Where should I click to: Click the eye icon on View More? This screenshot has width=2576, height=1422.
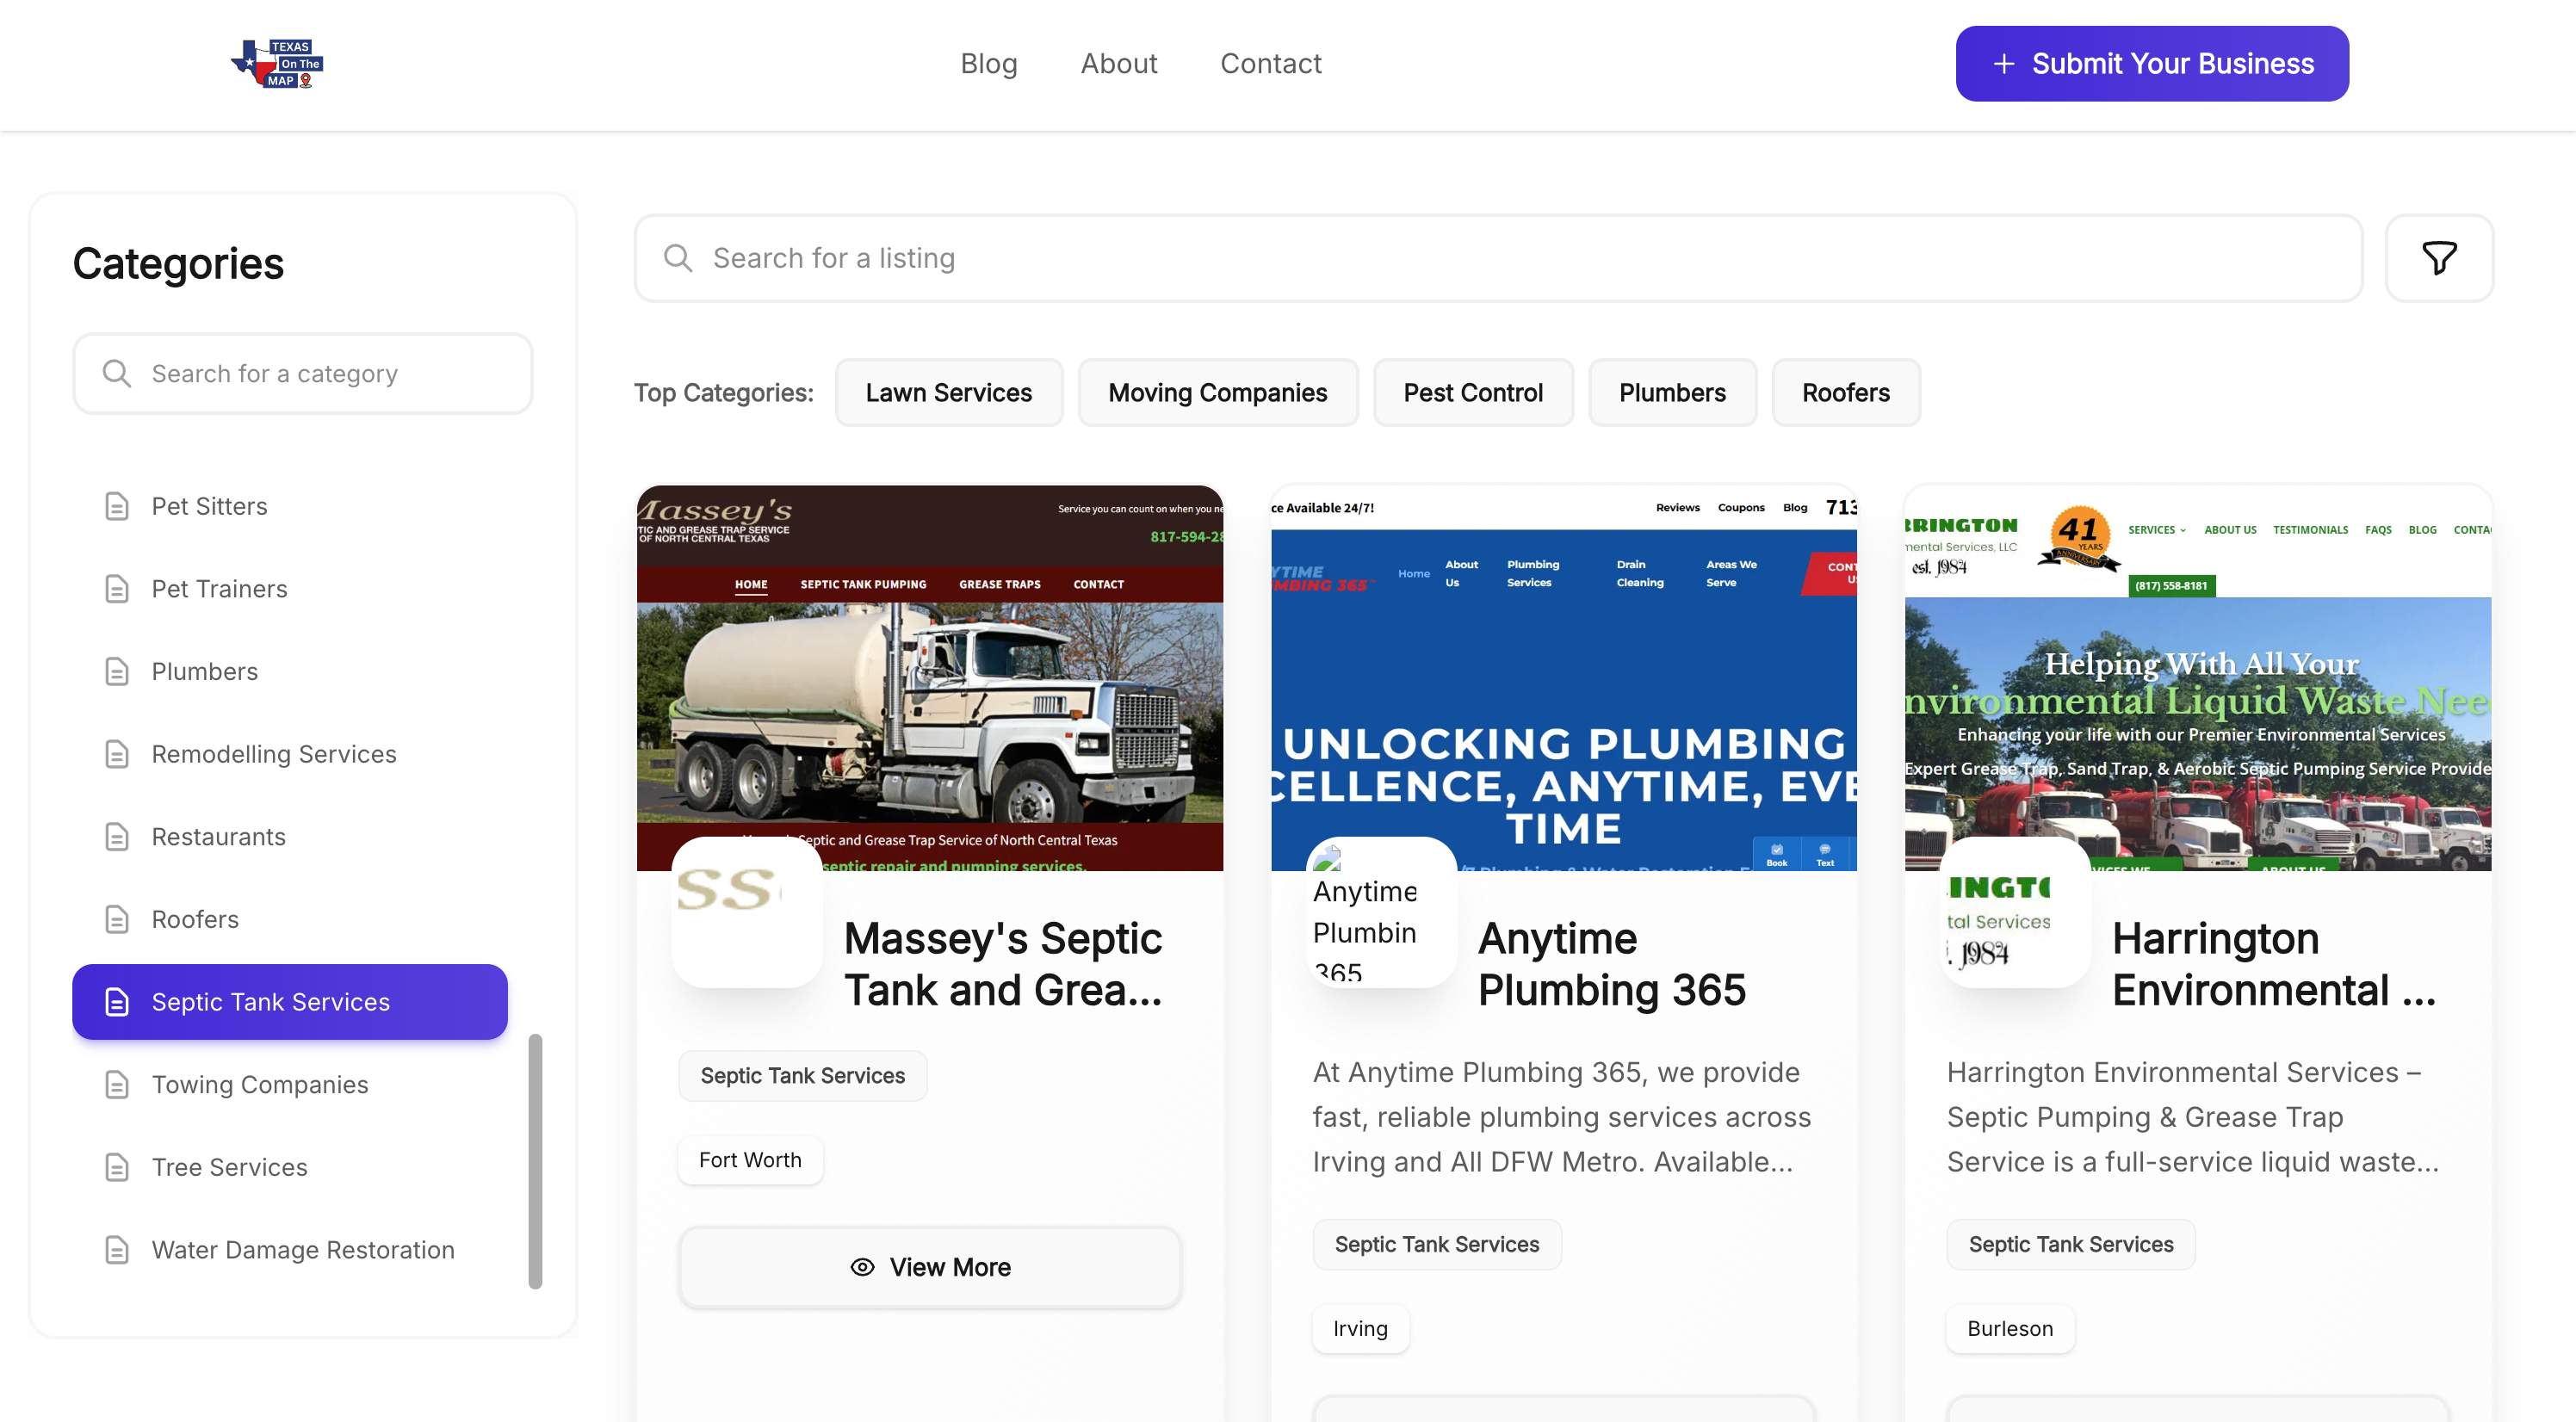[x=861, y=1267]
